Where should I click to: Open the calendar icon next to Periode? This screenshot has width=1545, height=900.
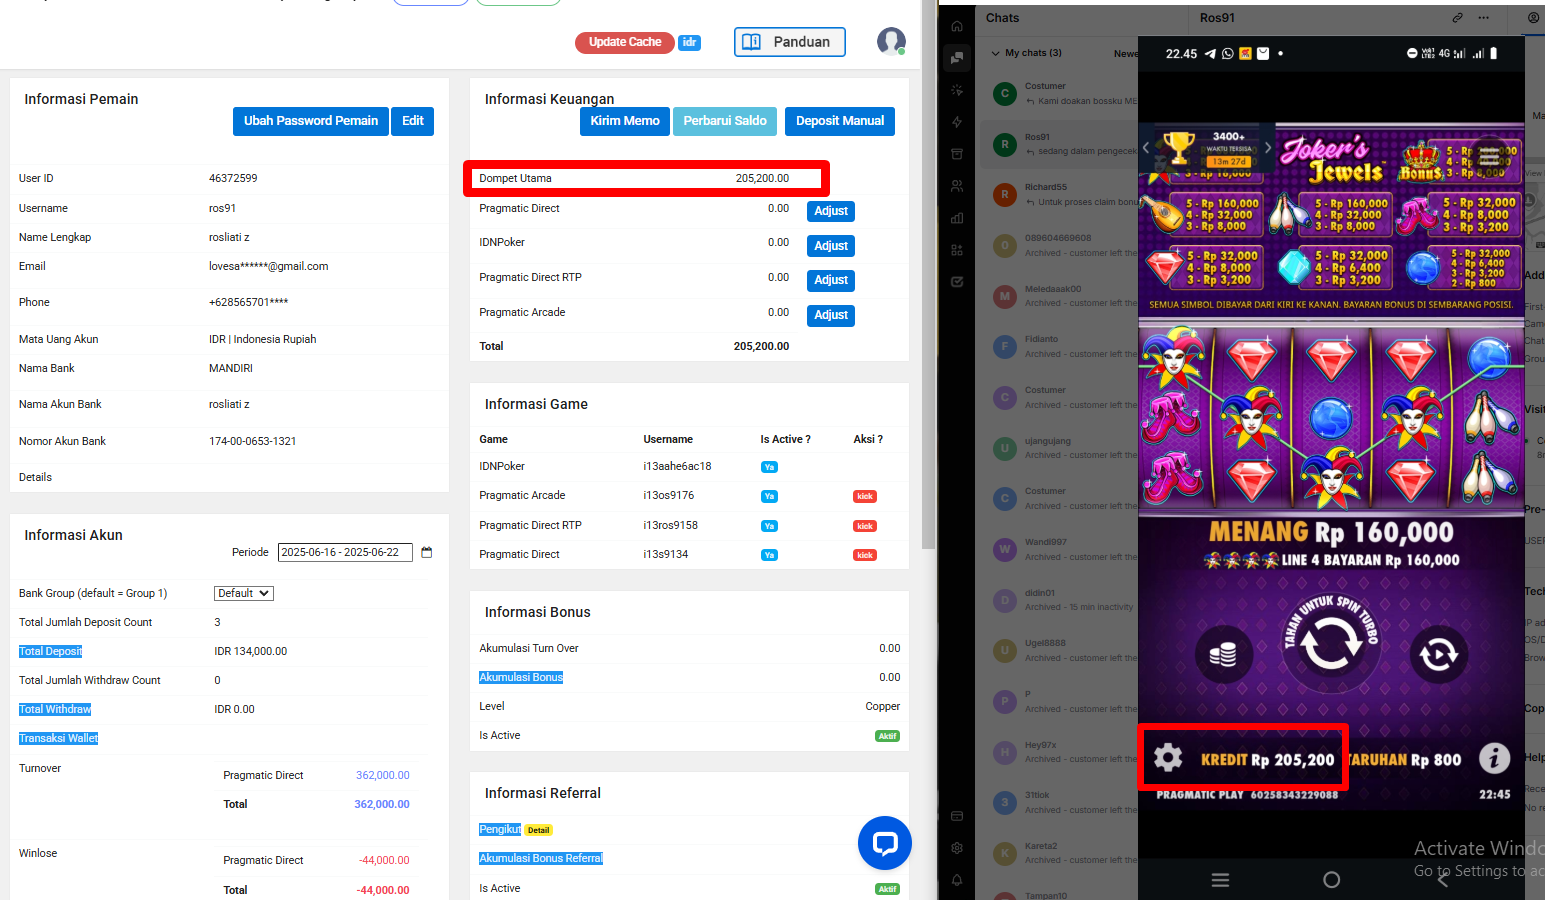(427, 552)
